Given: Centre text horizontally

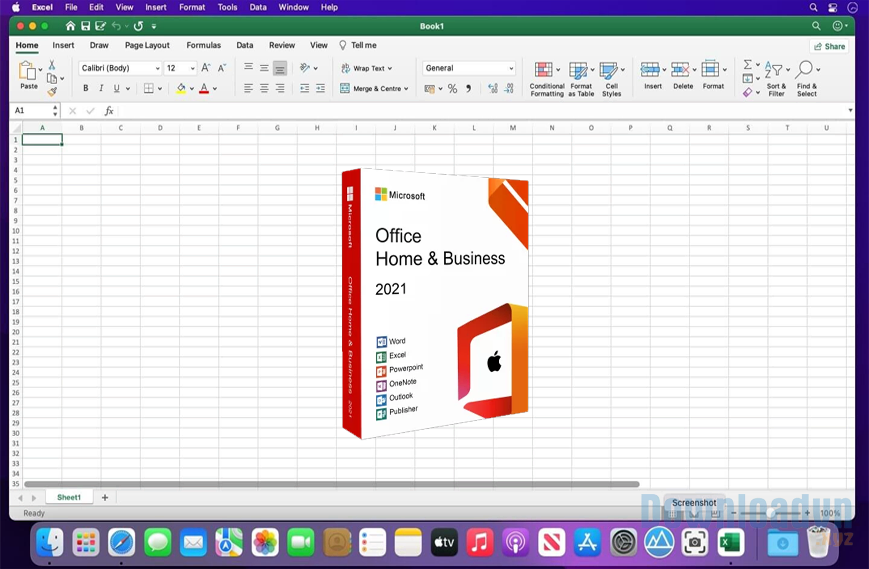Looking at the screenshot, I should tap(264, 88).
